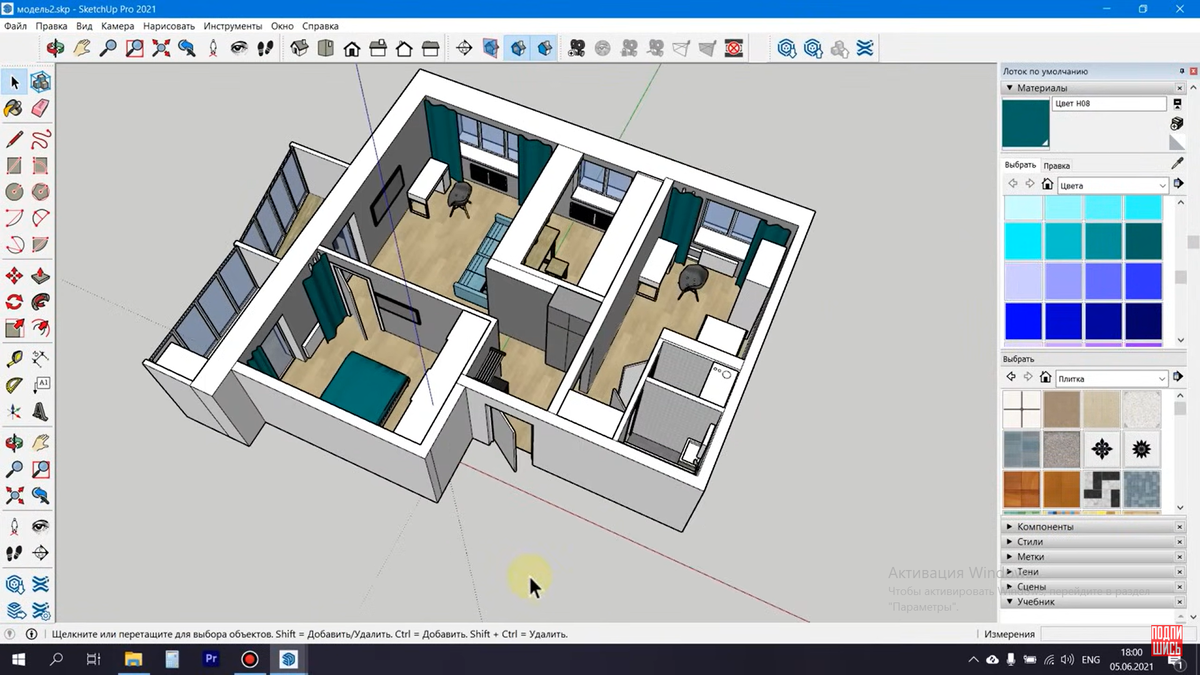This screenshot has height=675, width=1200.
Task: Open the Нарисовать menu
Action: [169, 26]
